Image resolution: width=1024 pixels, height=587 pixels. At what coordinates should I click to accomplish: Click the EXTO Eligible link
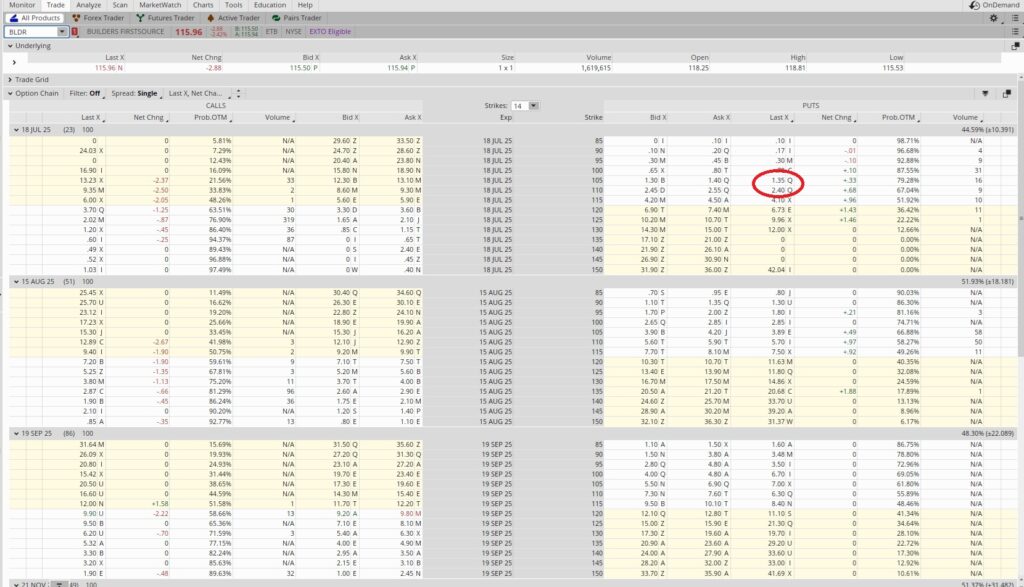(329, 31)
